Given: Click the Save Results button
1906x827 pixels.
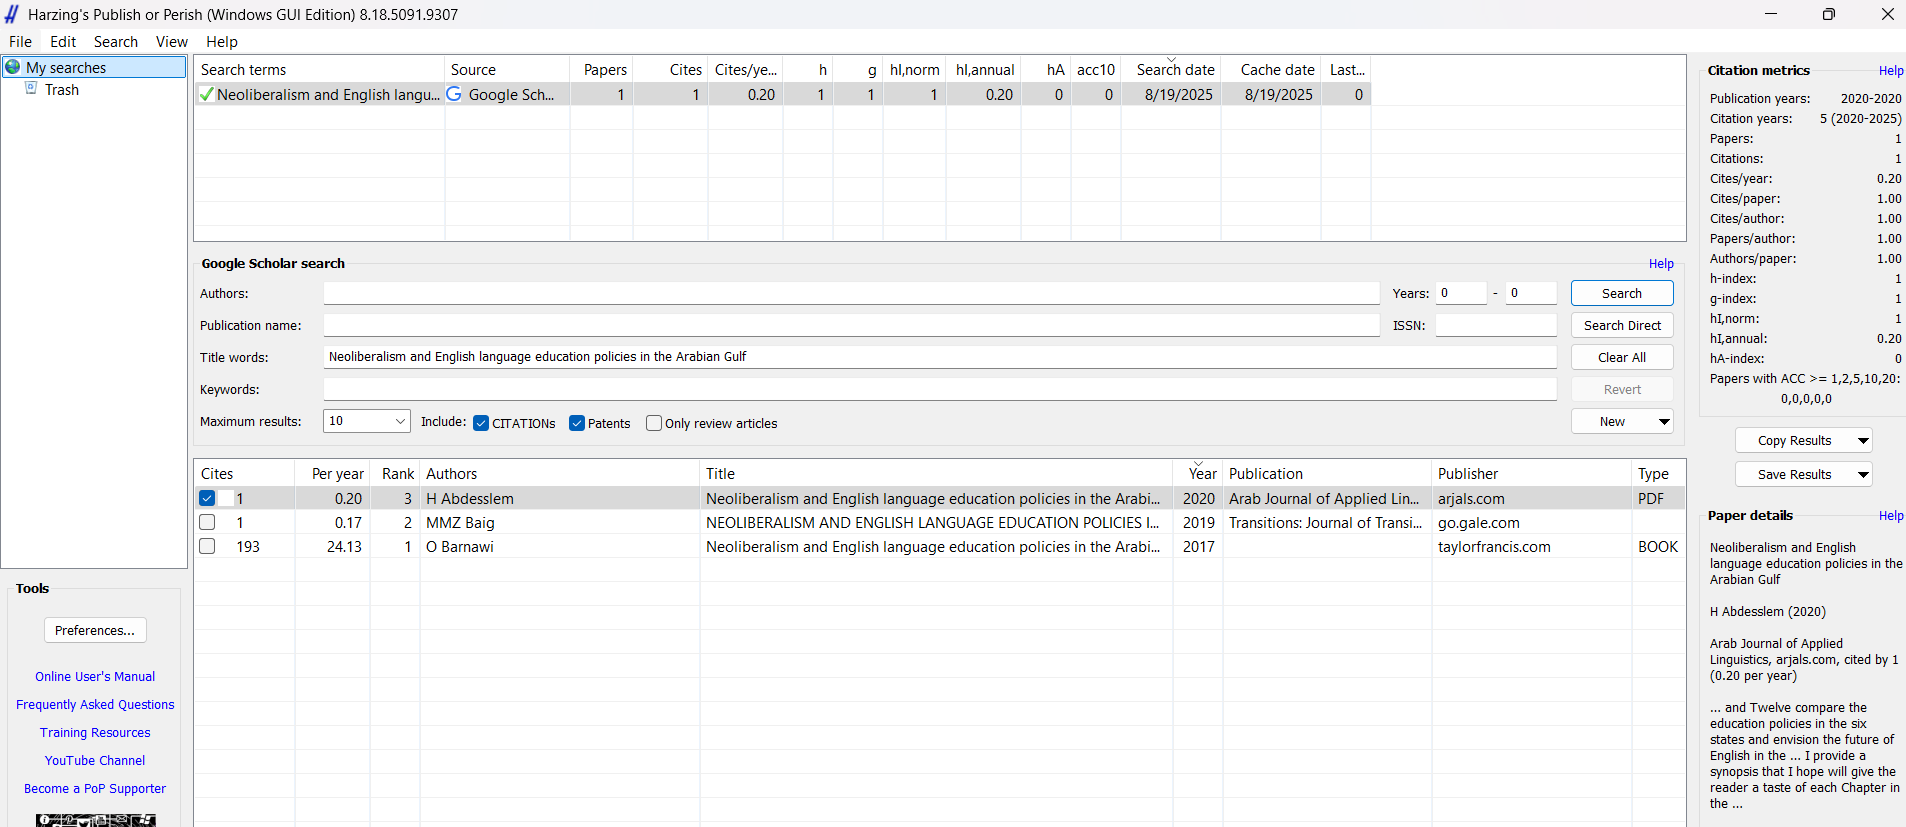Looking at the screenshot, I should 1795,475.
